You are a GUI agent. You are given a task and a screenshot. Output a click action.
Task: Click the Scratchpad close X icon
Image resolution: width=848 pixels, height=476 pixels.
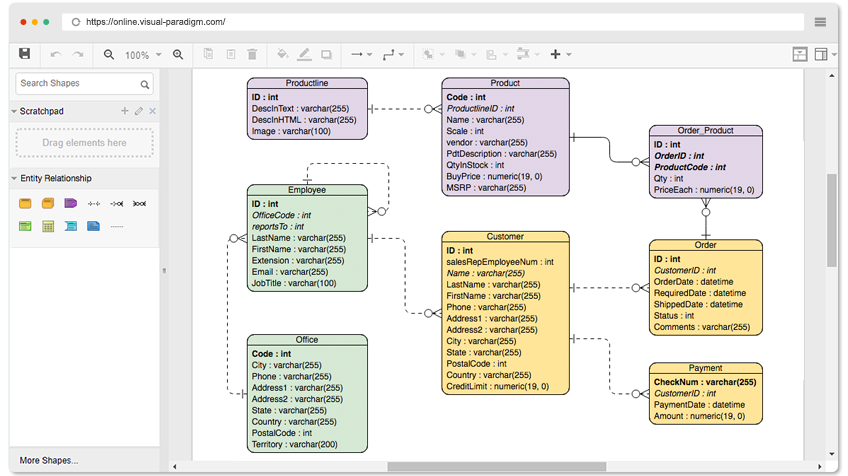153,110
